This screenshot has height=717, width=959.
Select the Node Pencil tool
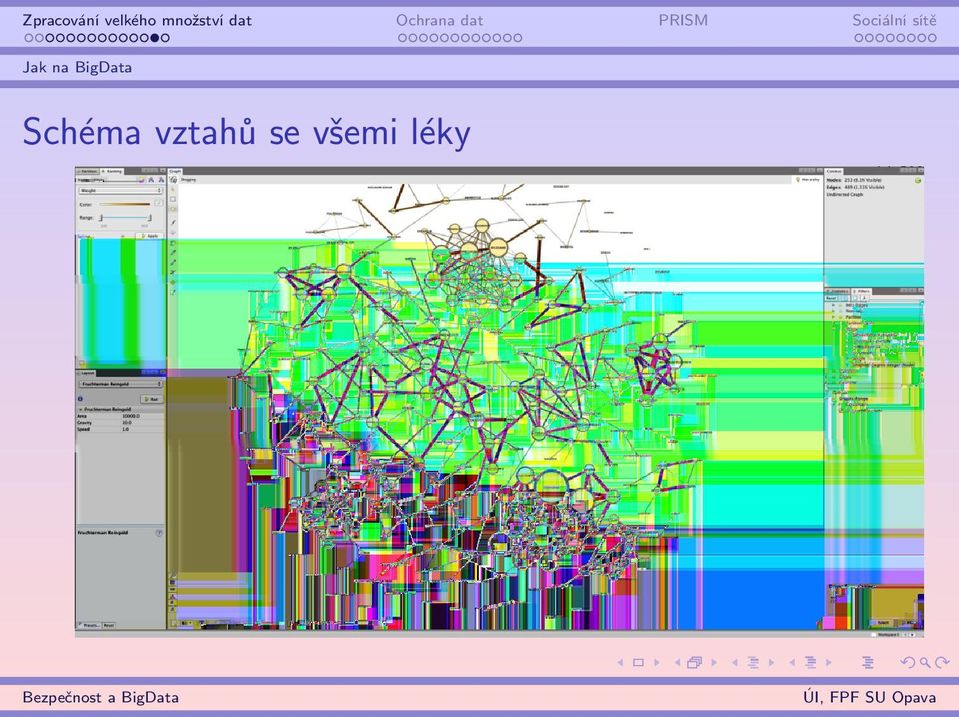173,252
